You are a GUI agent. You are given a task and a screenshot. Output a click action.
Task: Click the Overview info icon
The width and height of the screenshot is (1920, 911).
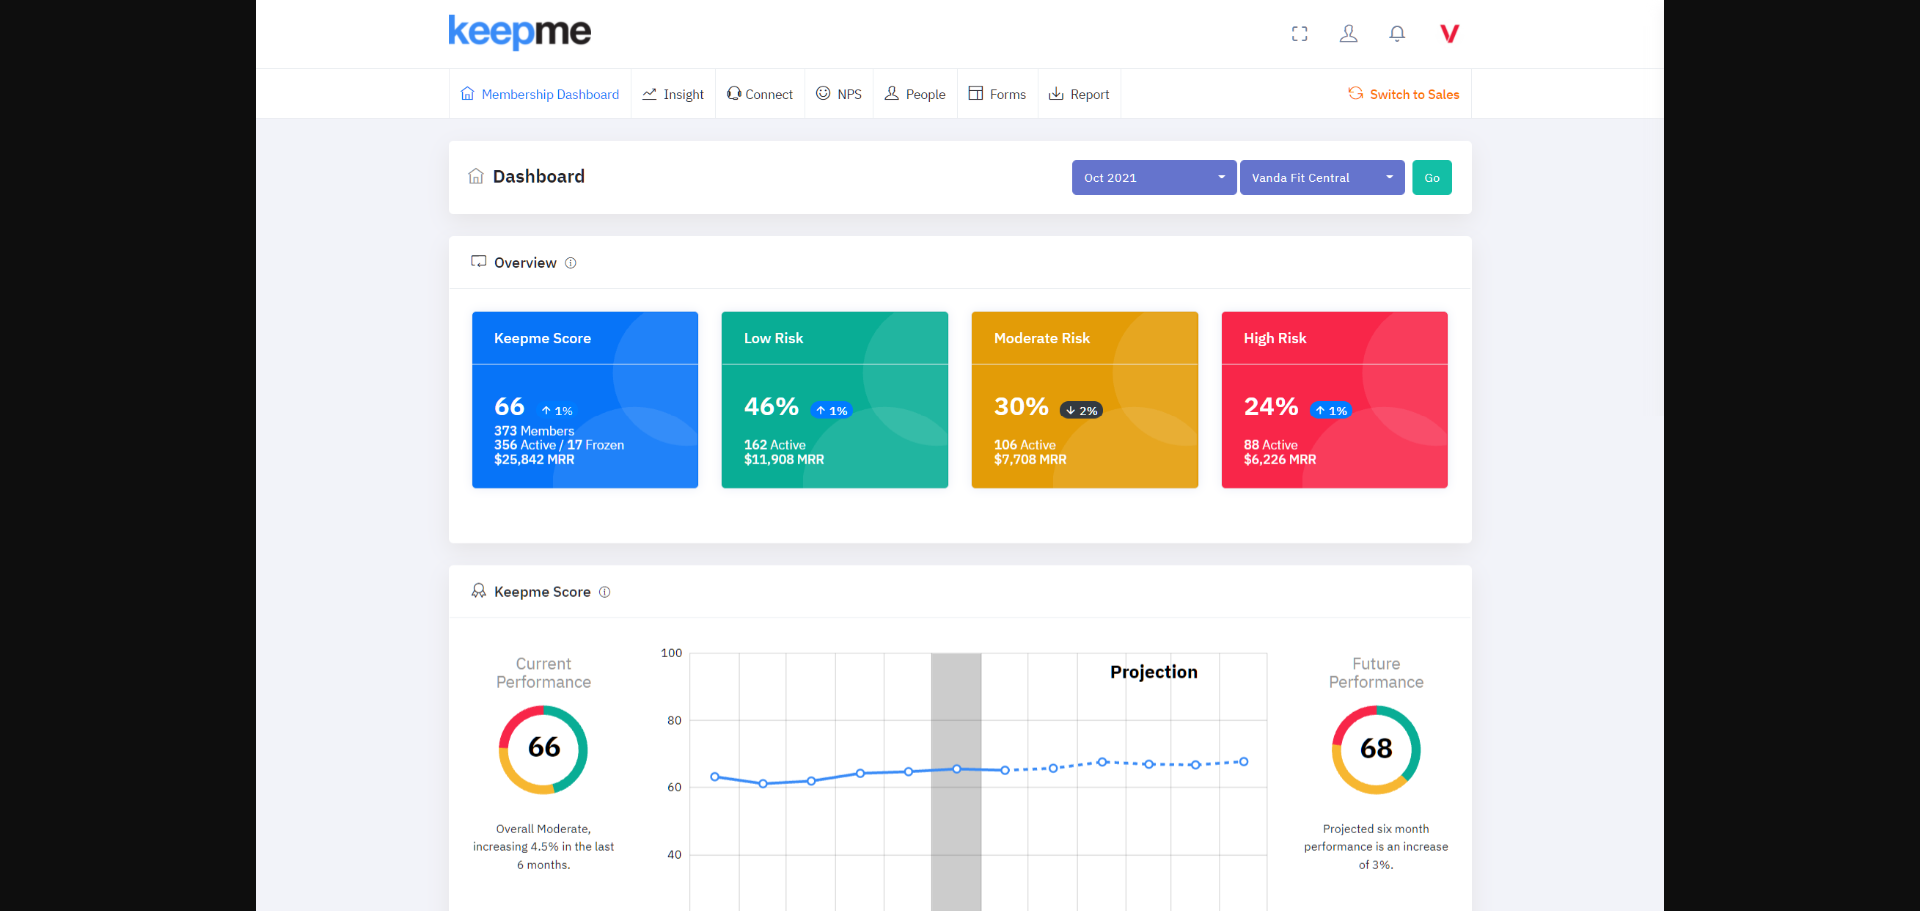(570, 263)
